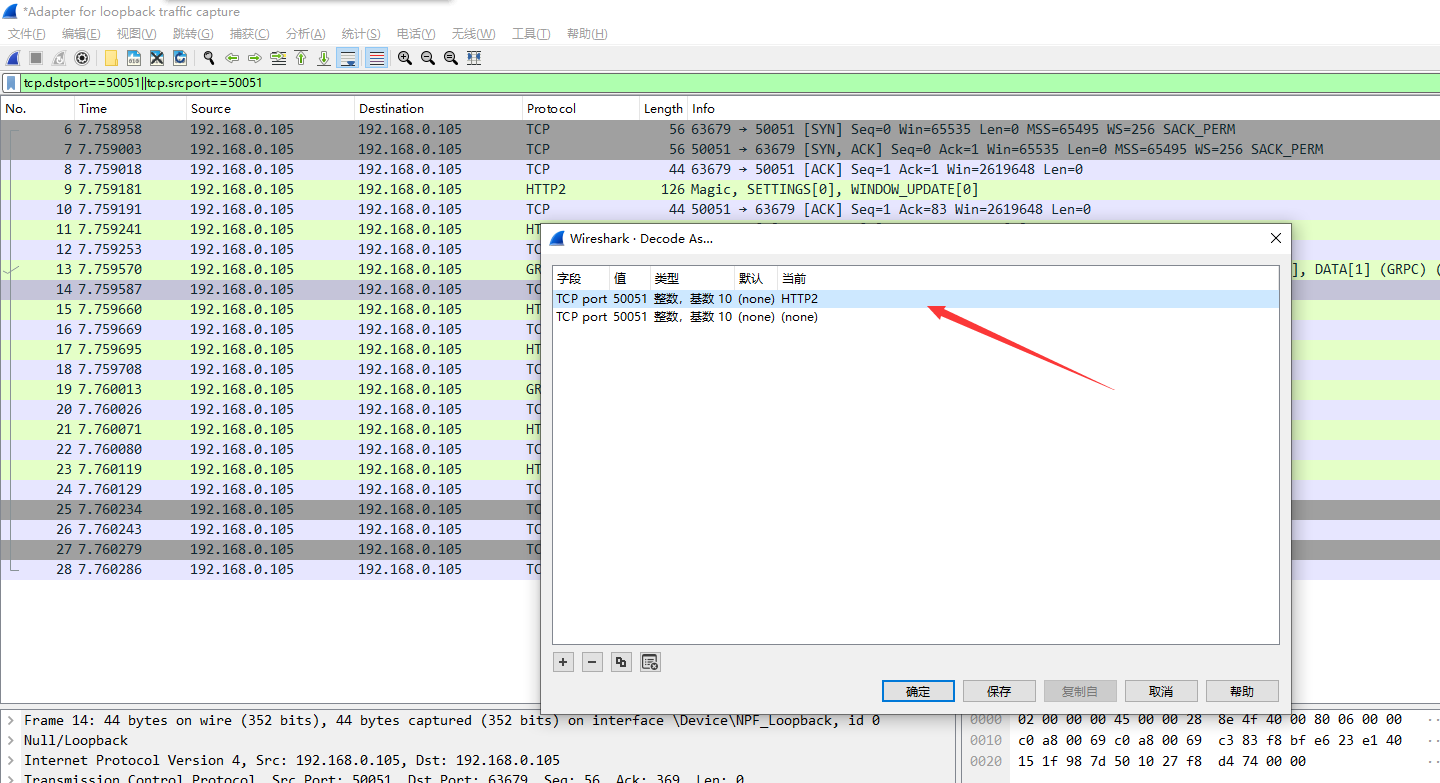This screenshot has width=1440, height=783.
Task: Zoom in main window text
Action: point(405,58)
